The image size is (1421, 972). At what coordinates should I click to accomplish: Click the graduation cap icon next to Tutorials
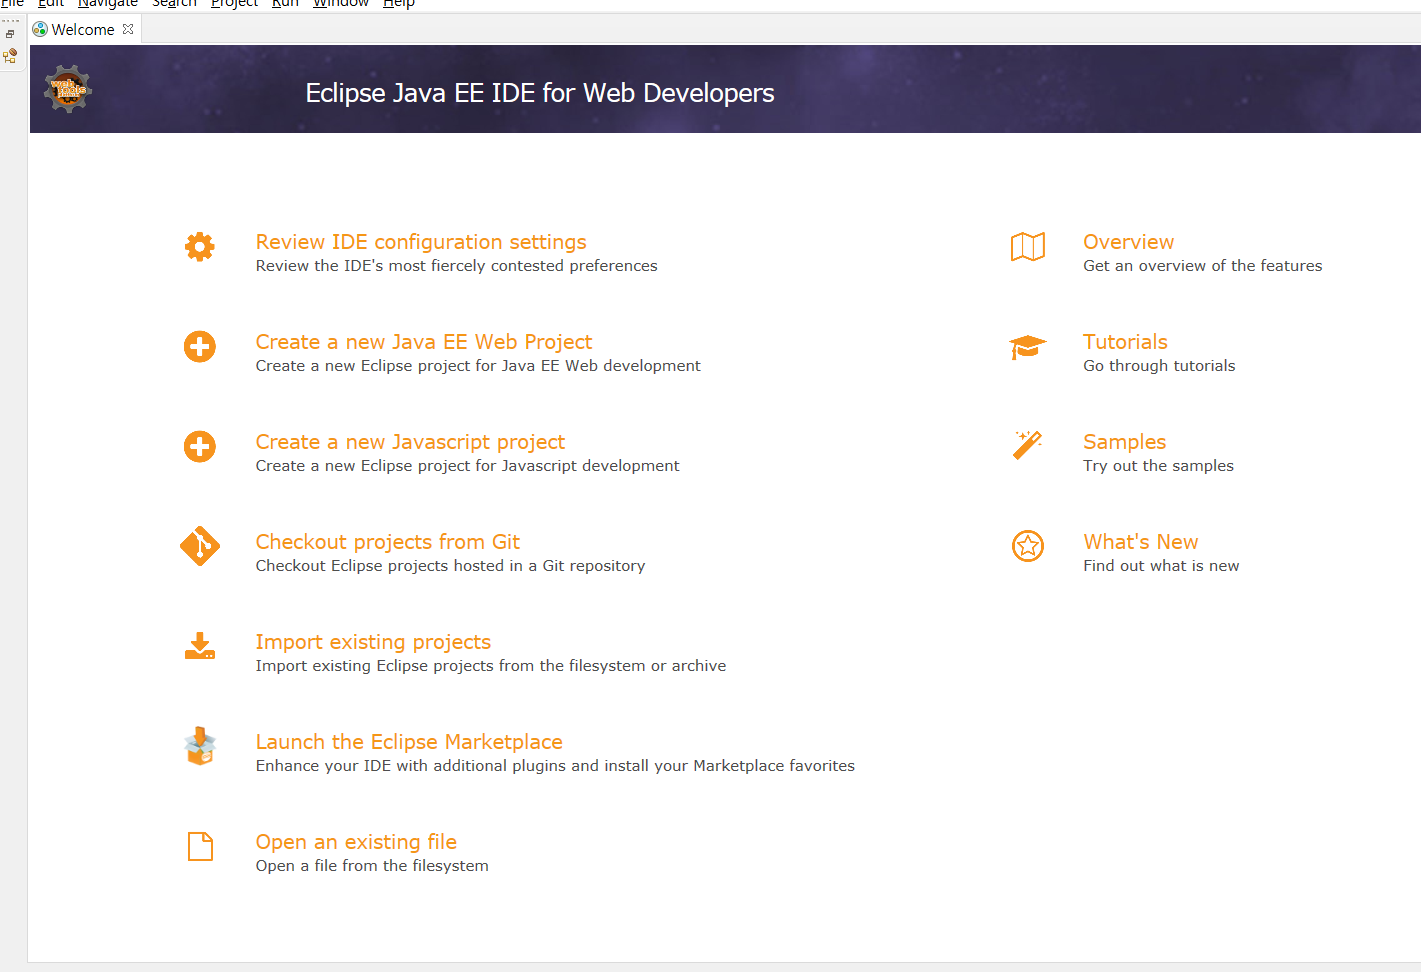click(1028, 346)
